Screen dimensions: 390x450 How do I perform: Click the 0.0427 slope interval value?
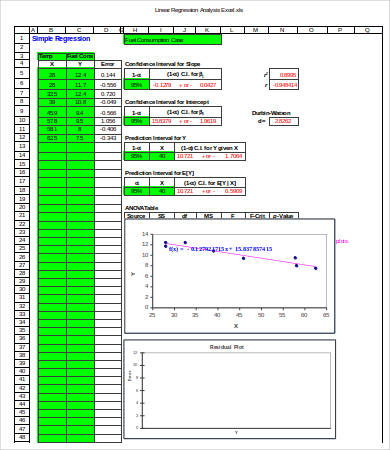pos(208,85)
